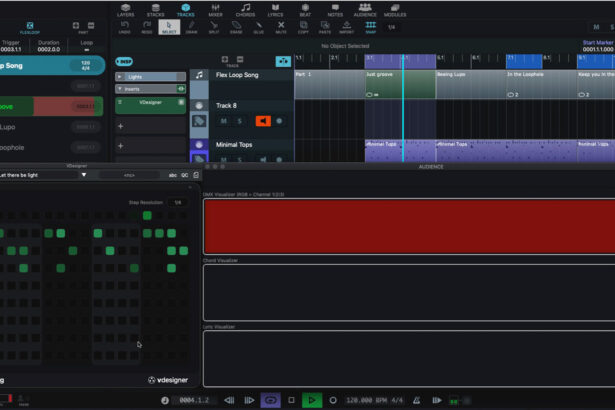Toggle the INSP inspector pill button
This screenshot has width=615, height=410.
click(x=124, y=62)
